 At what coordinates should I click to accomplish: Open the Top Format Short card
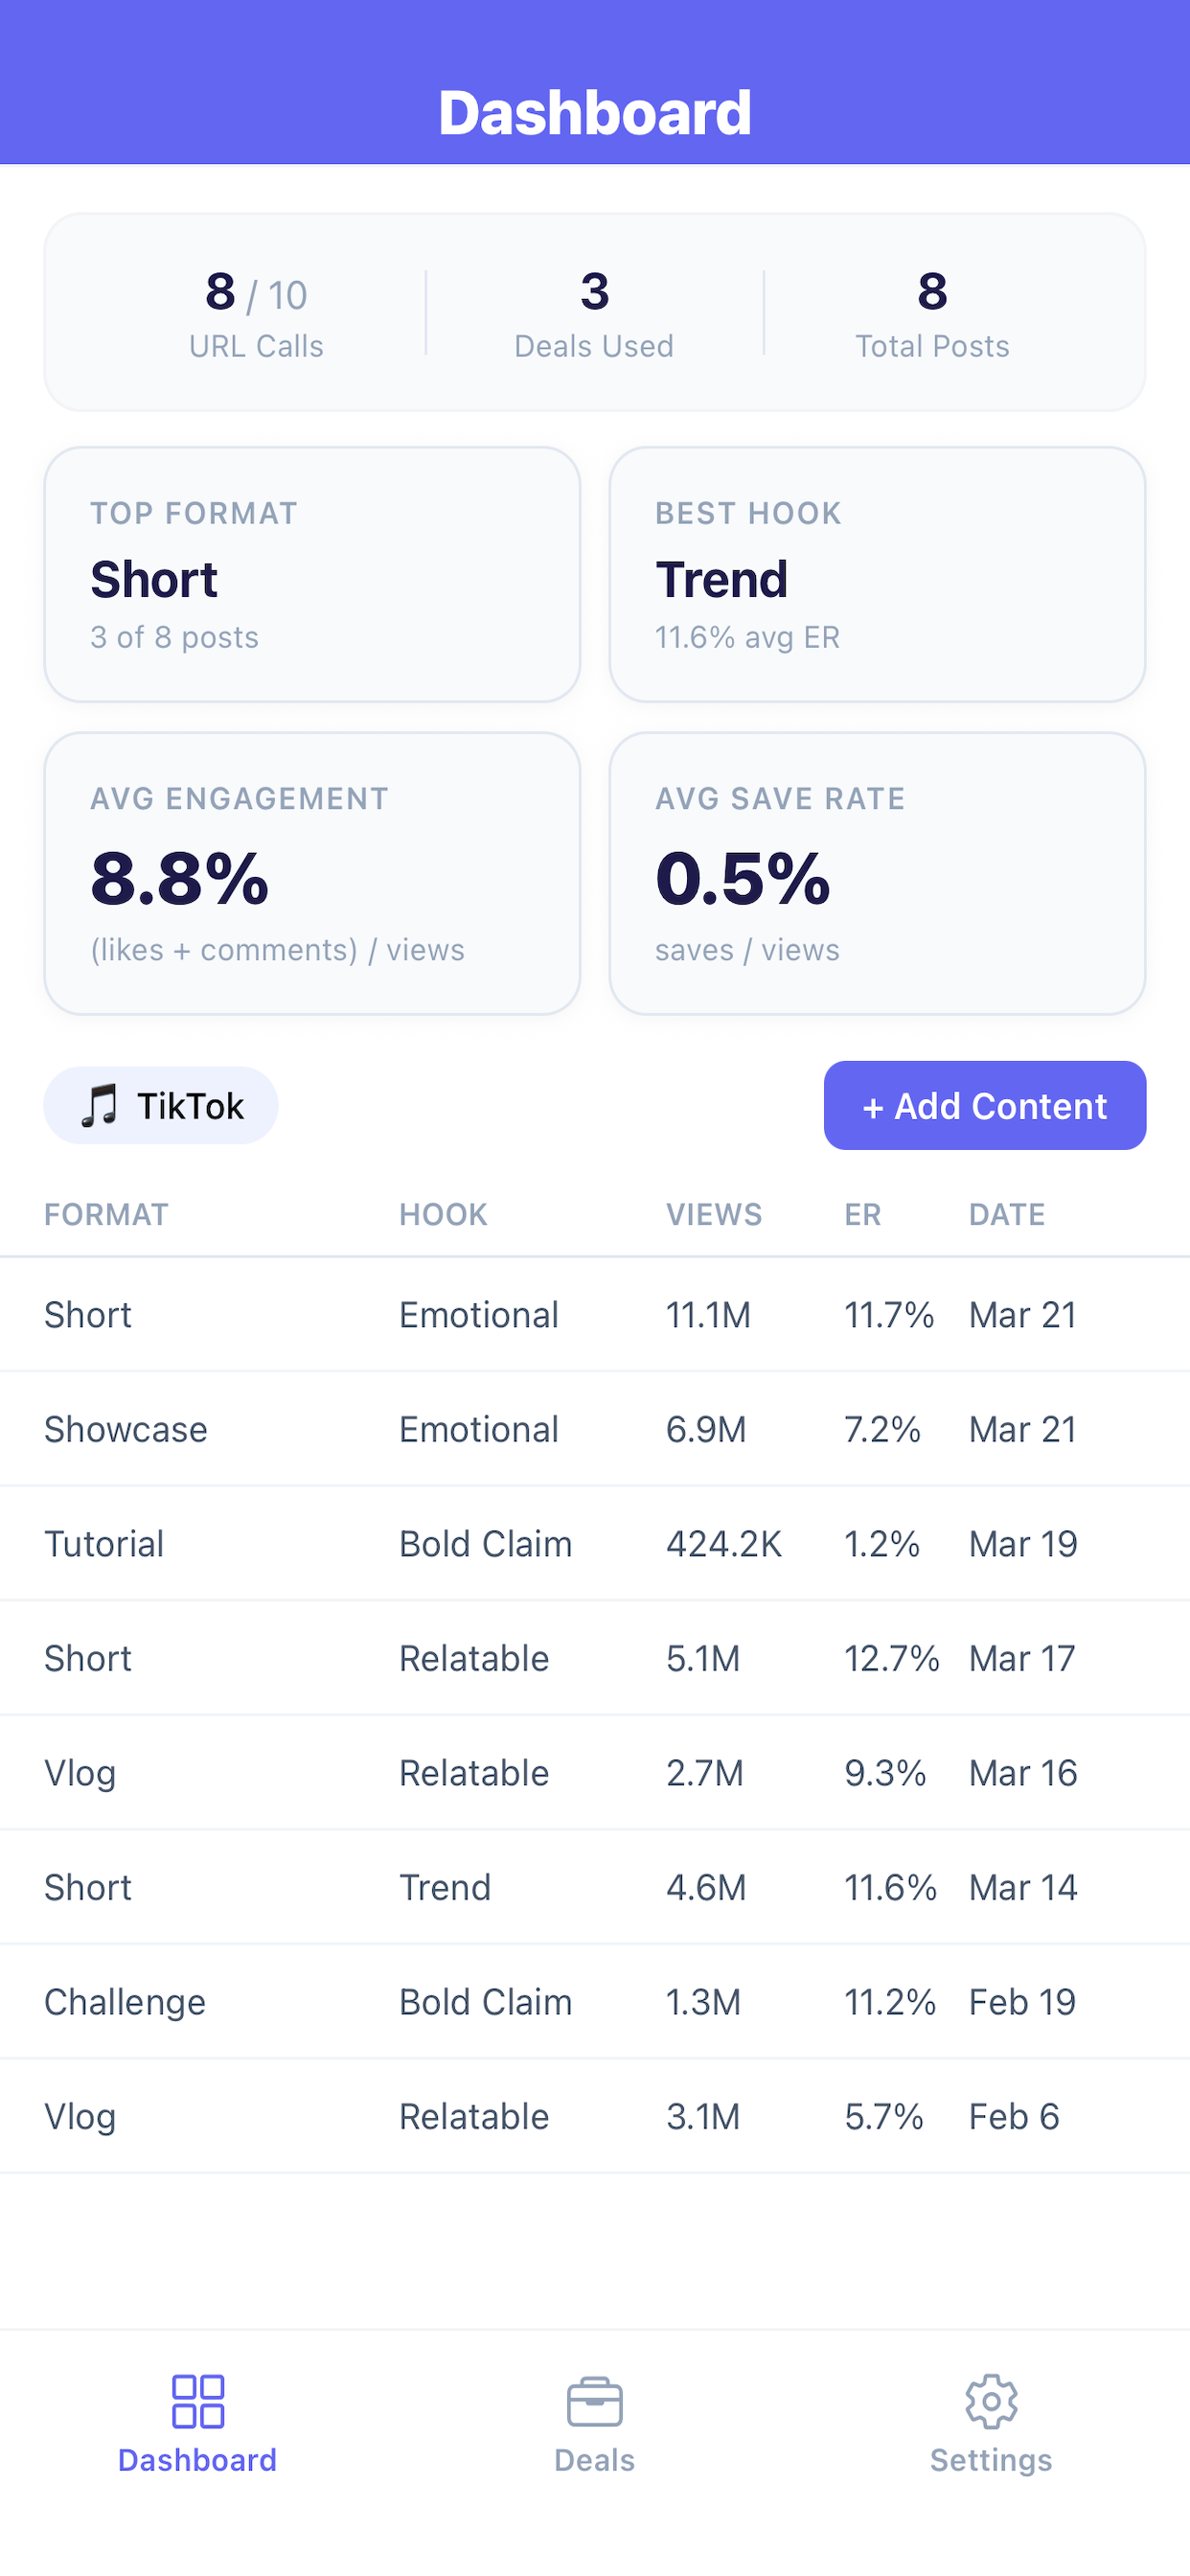312,575
